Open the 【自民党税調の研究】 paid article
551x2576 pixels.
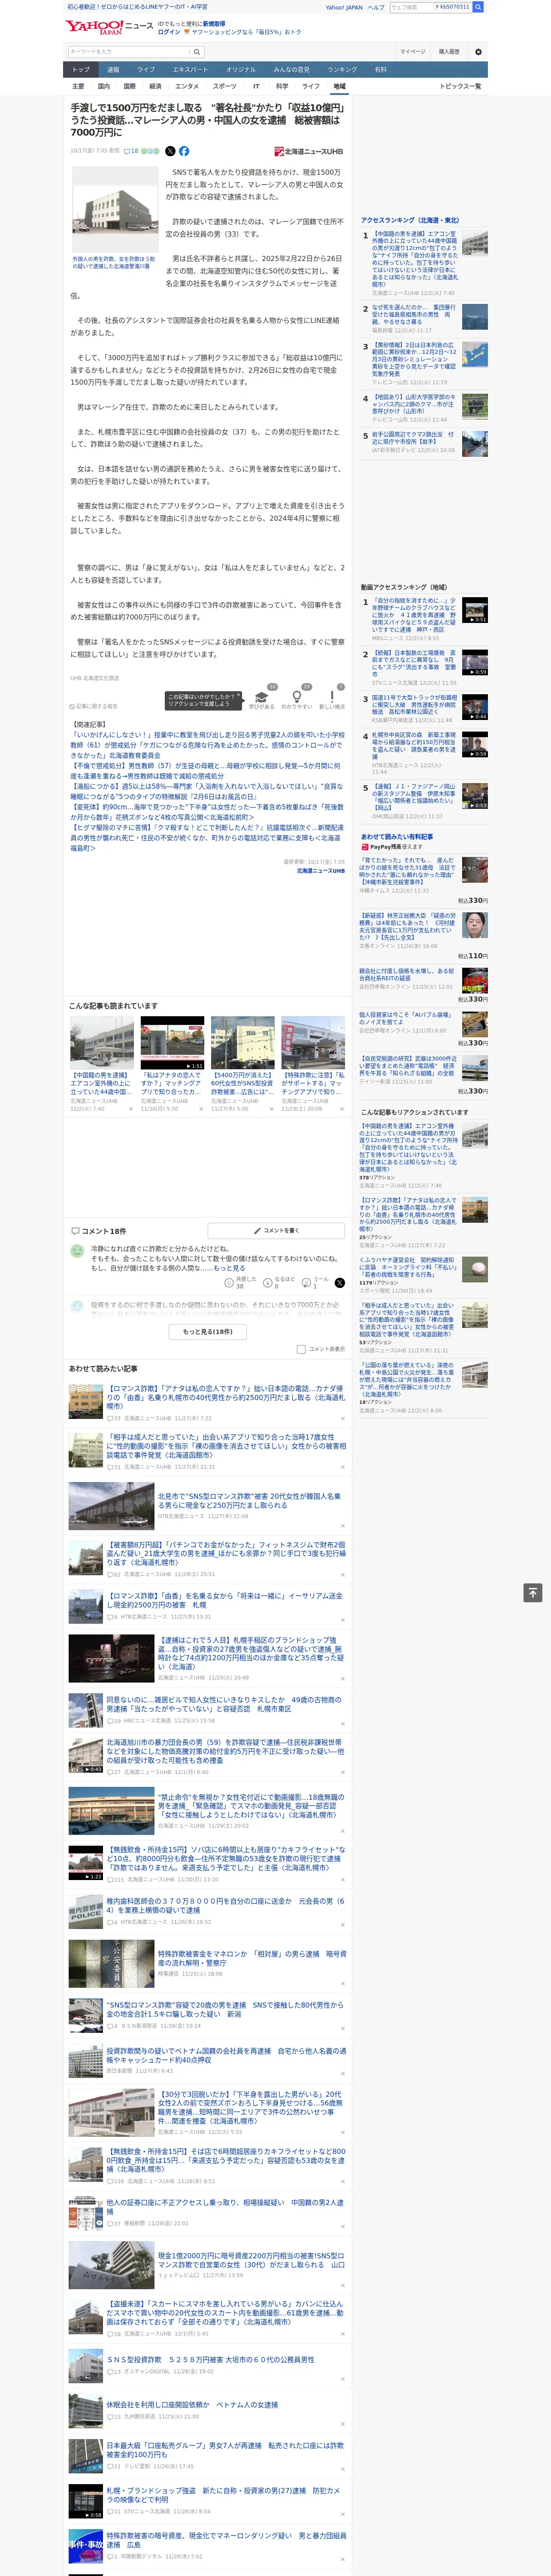point(408,1066)
